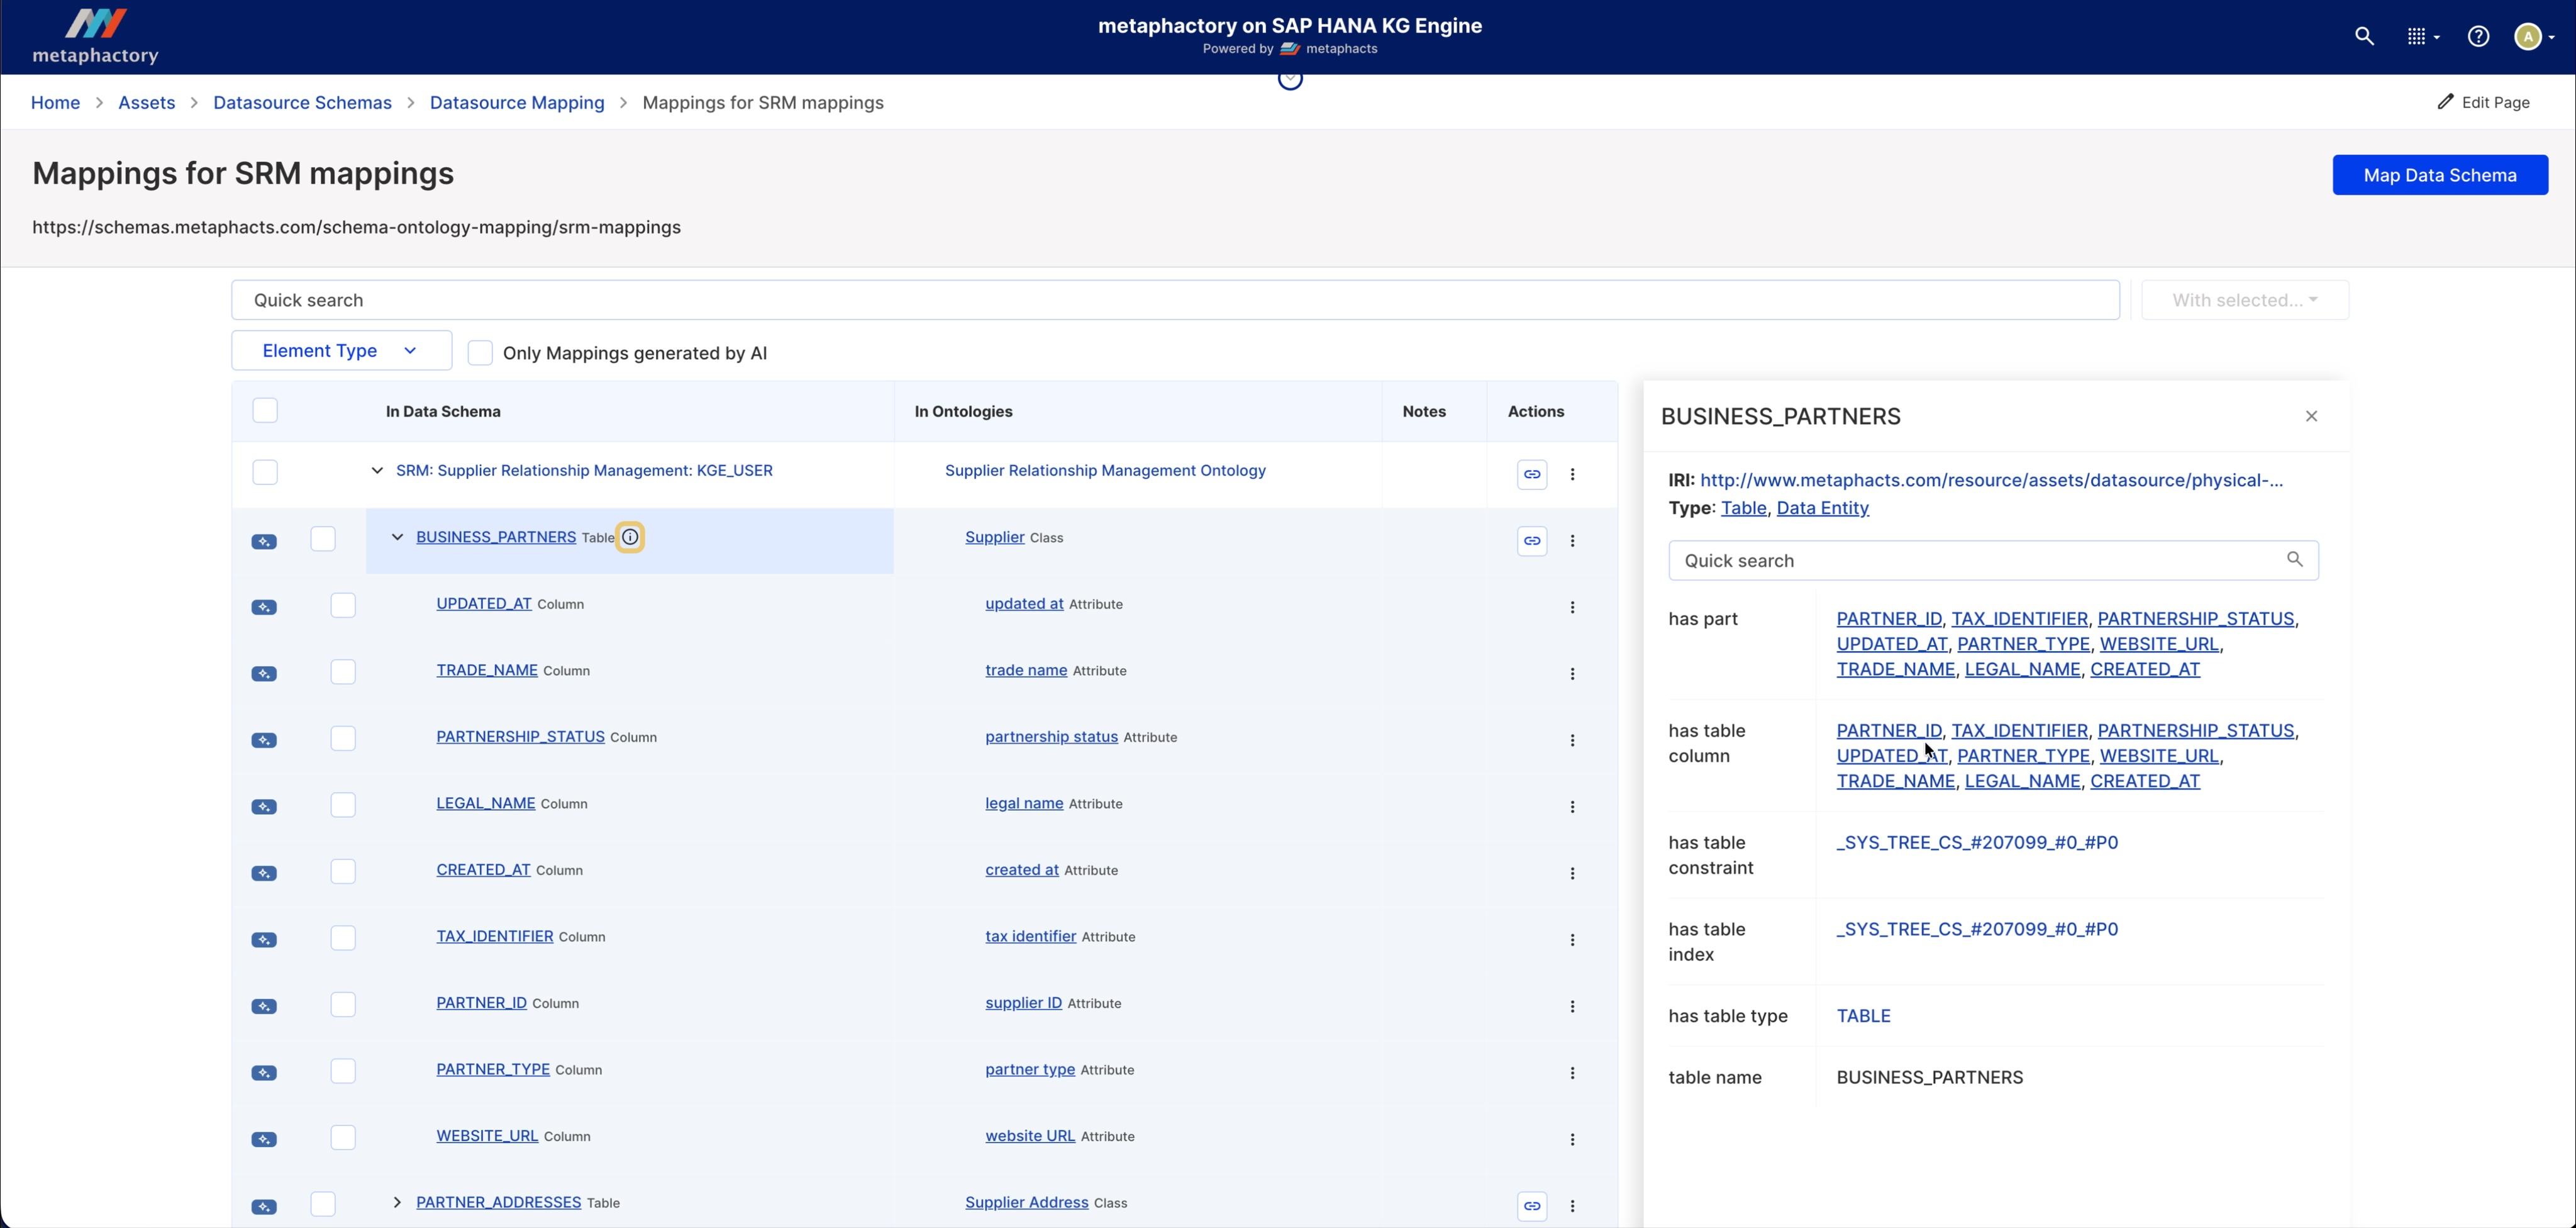Open kebab menu for TRADE_NAME row
The height and width of the screenshot is (1228, 2576).
pos(1572,674)
